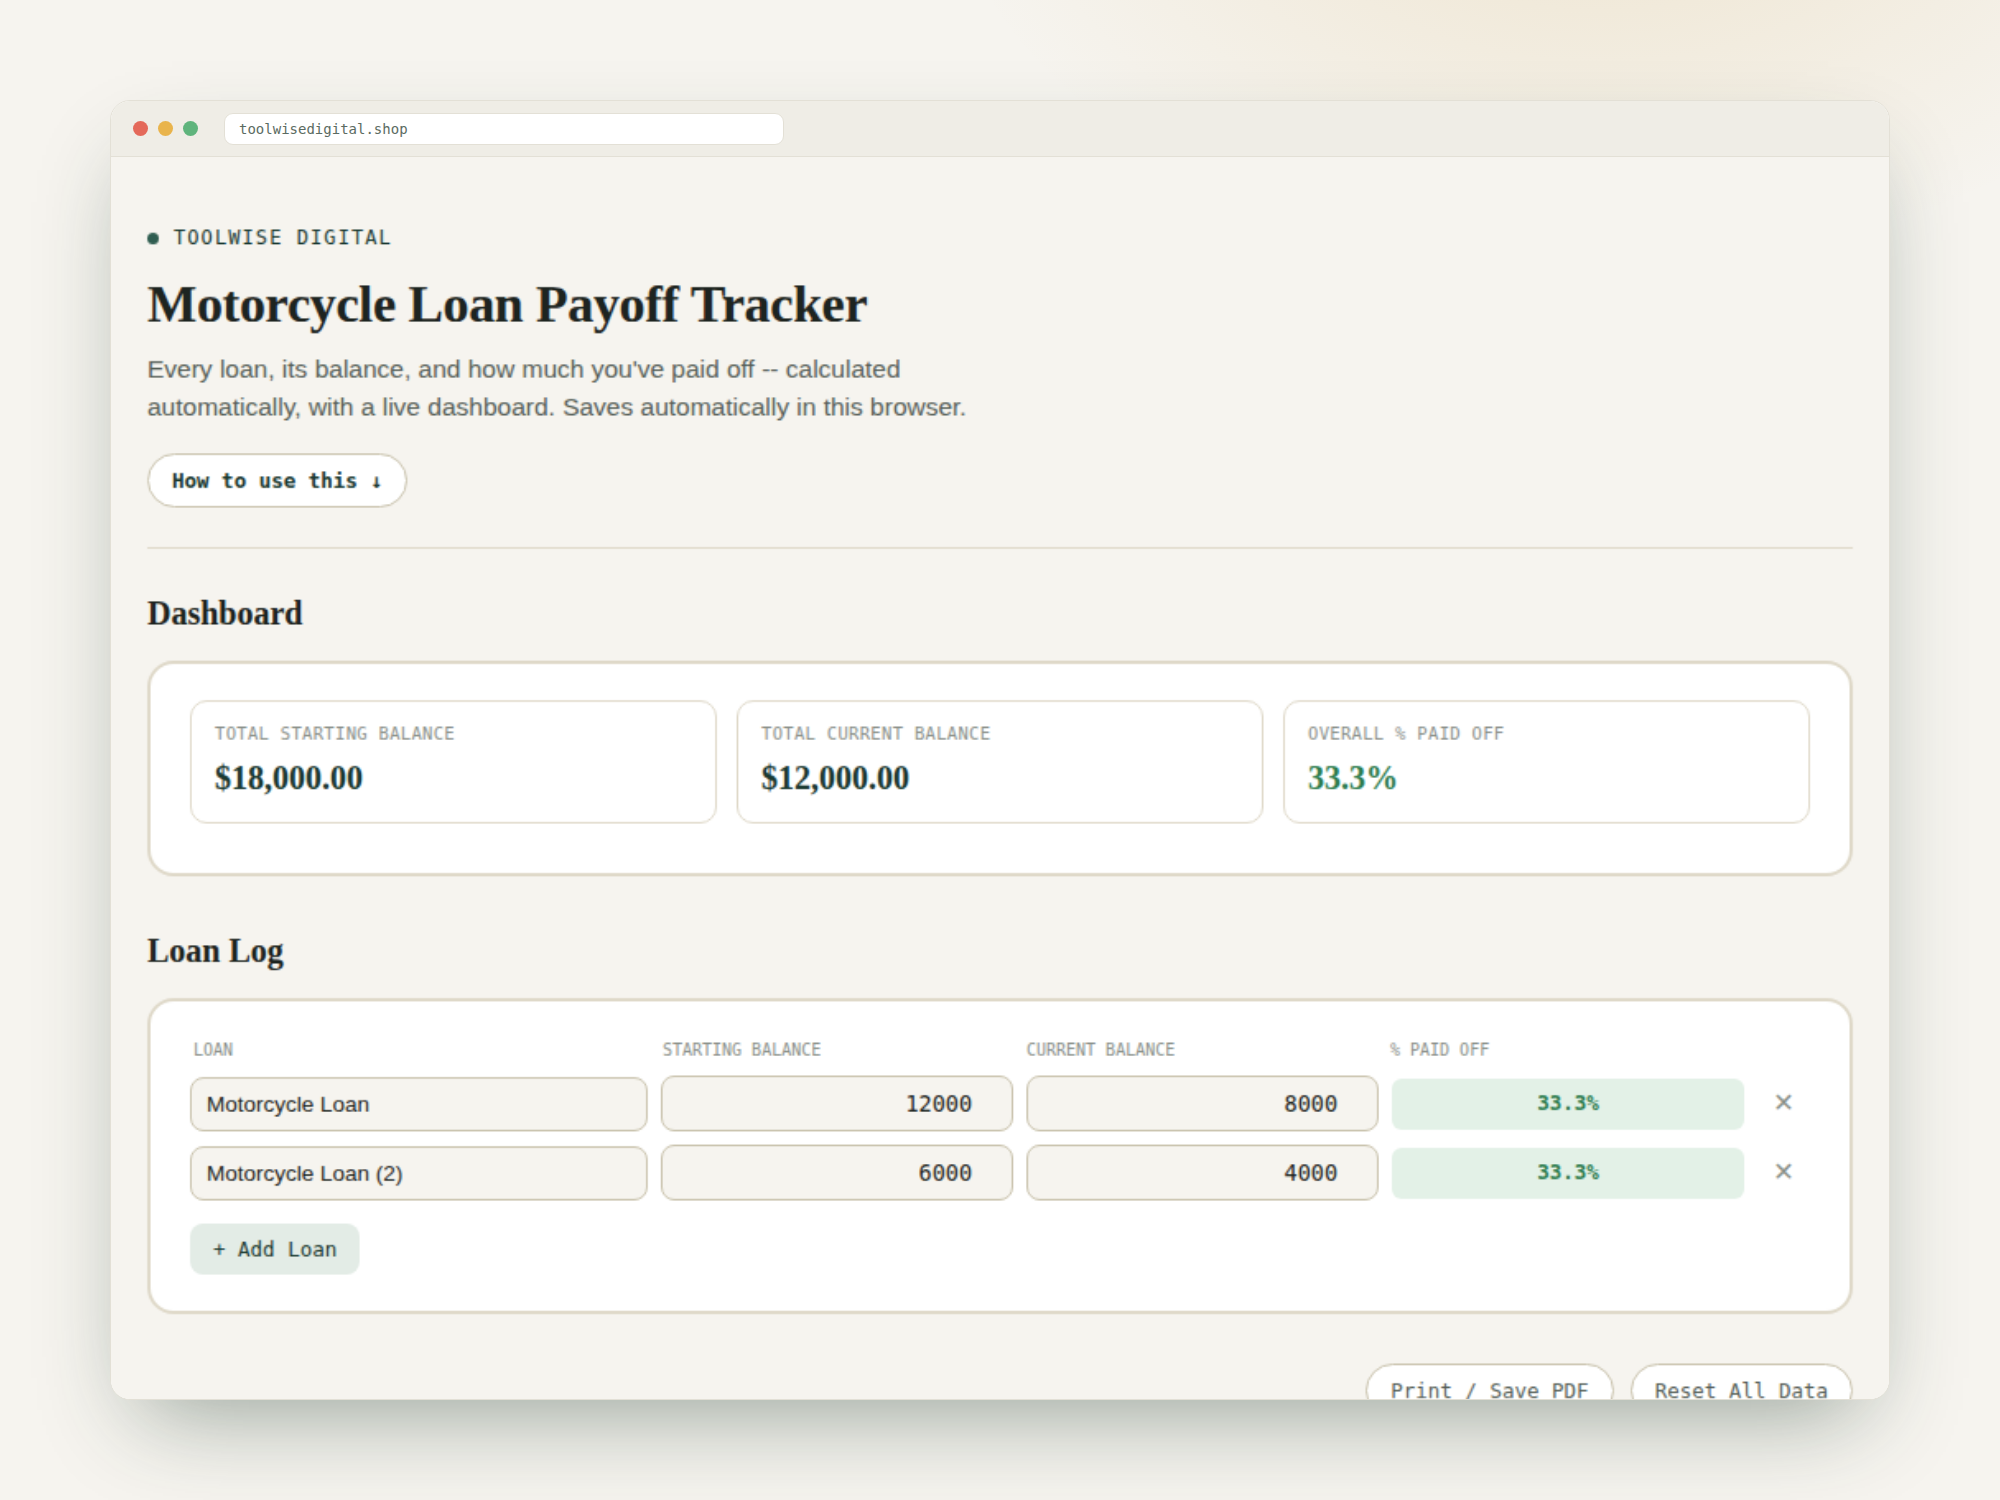
Task: Click the 12000 starting balance field
Action: click(x=836, y=1104)
